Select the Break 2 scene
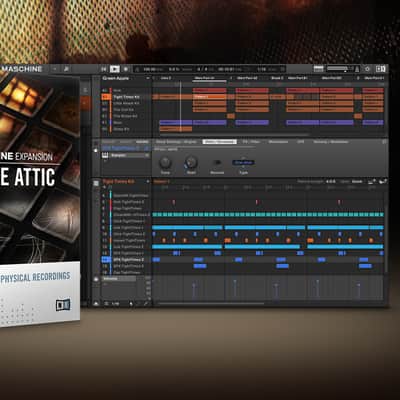 pyautogui.click(x=277, y=78)
